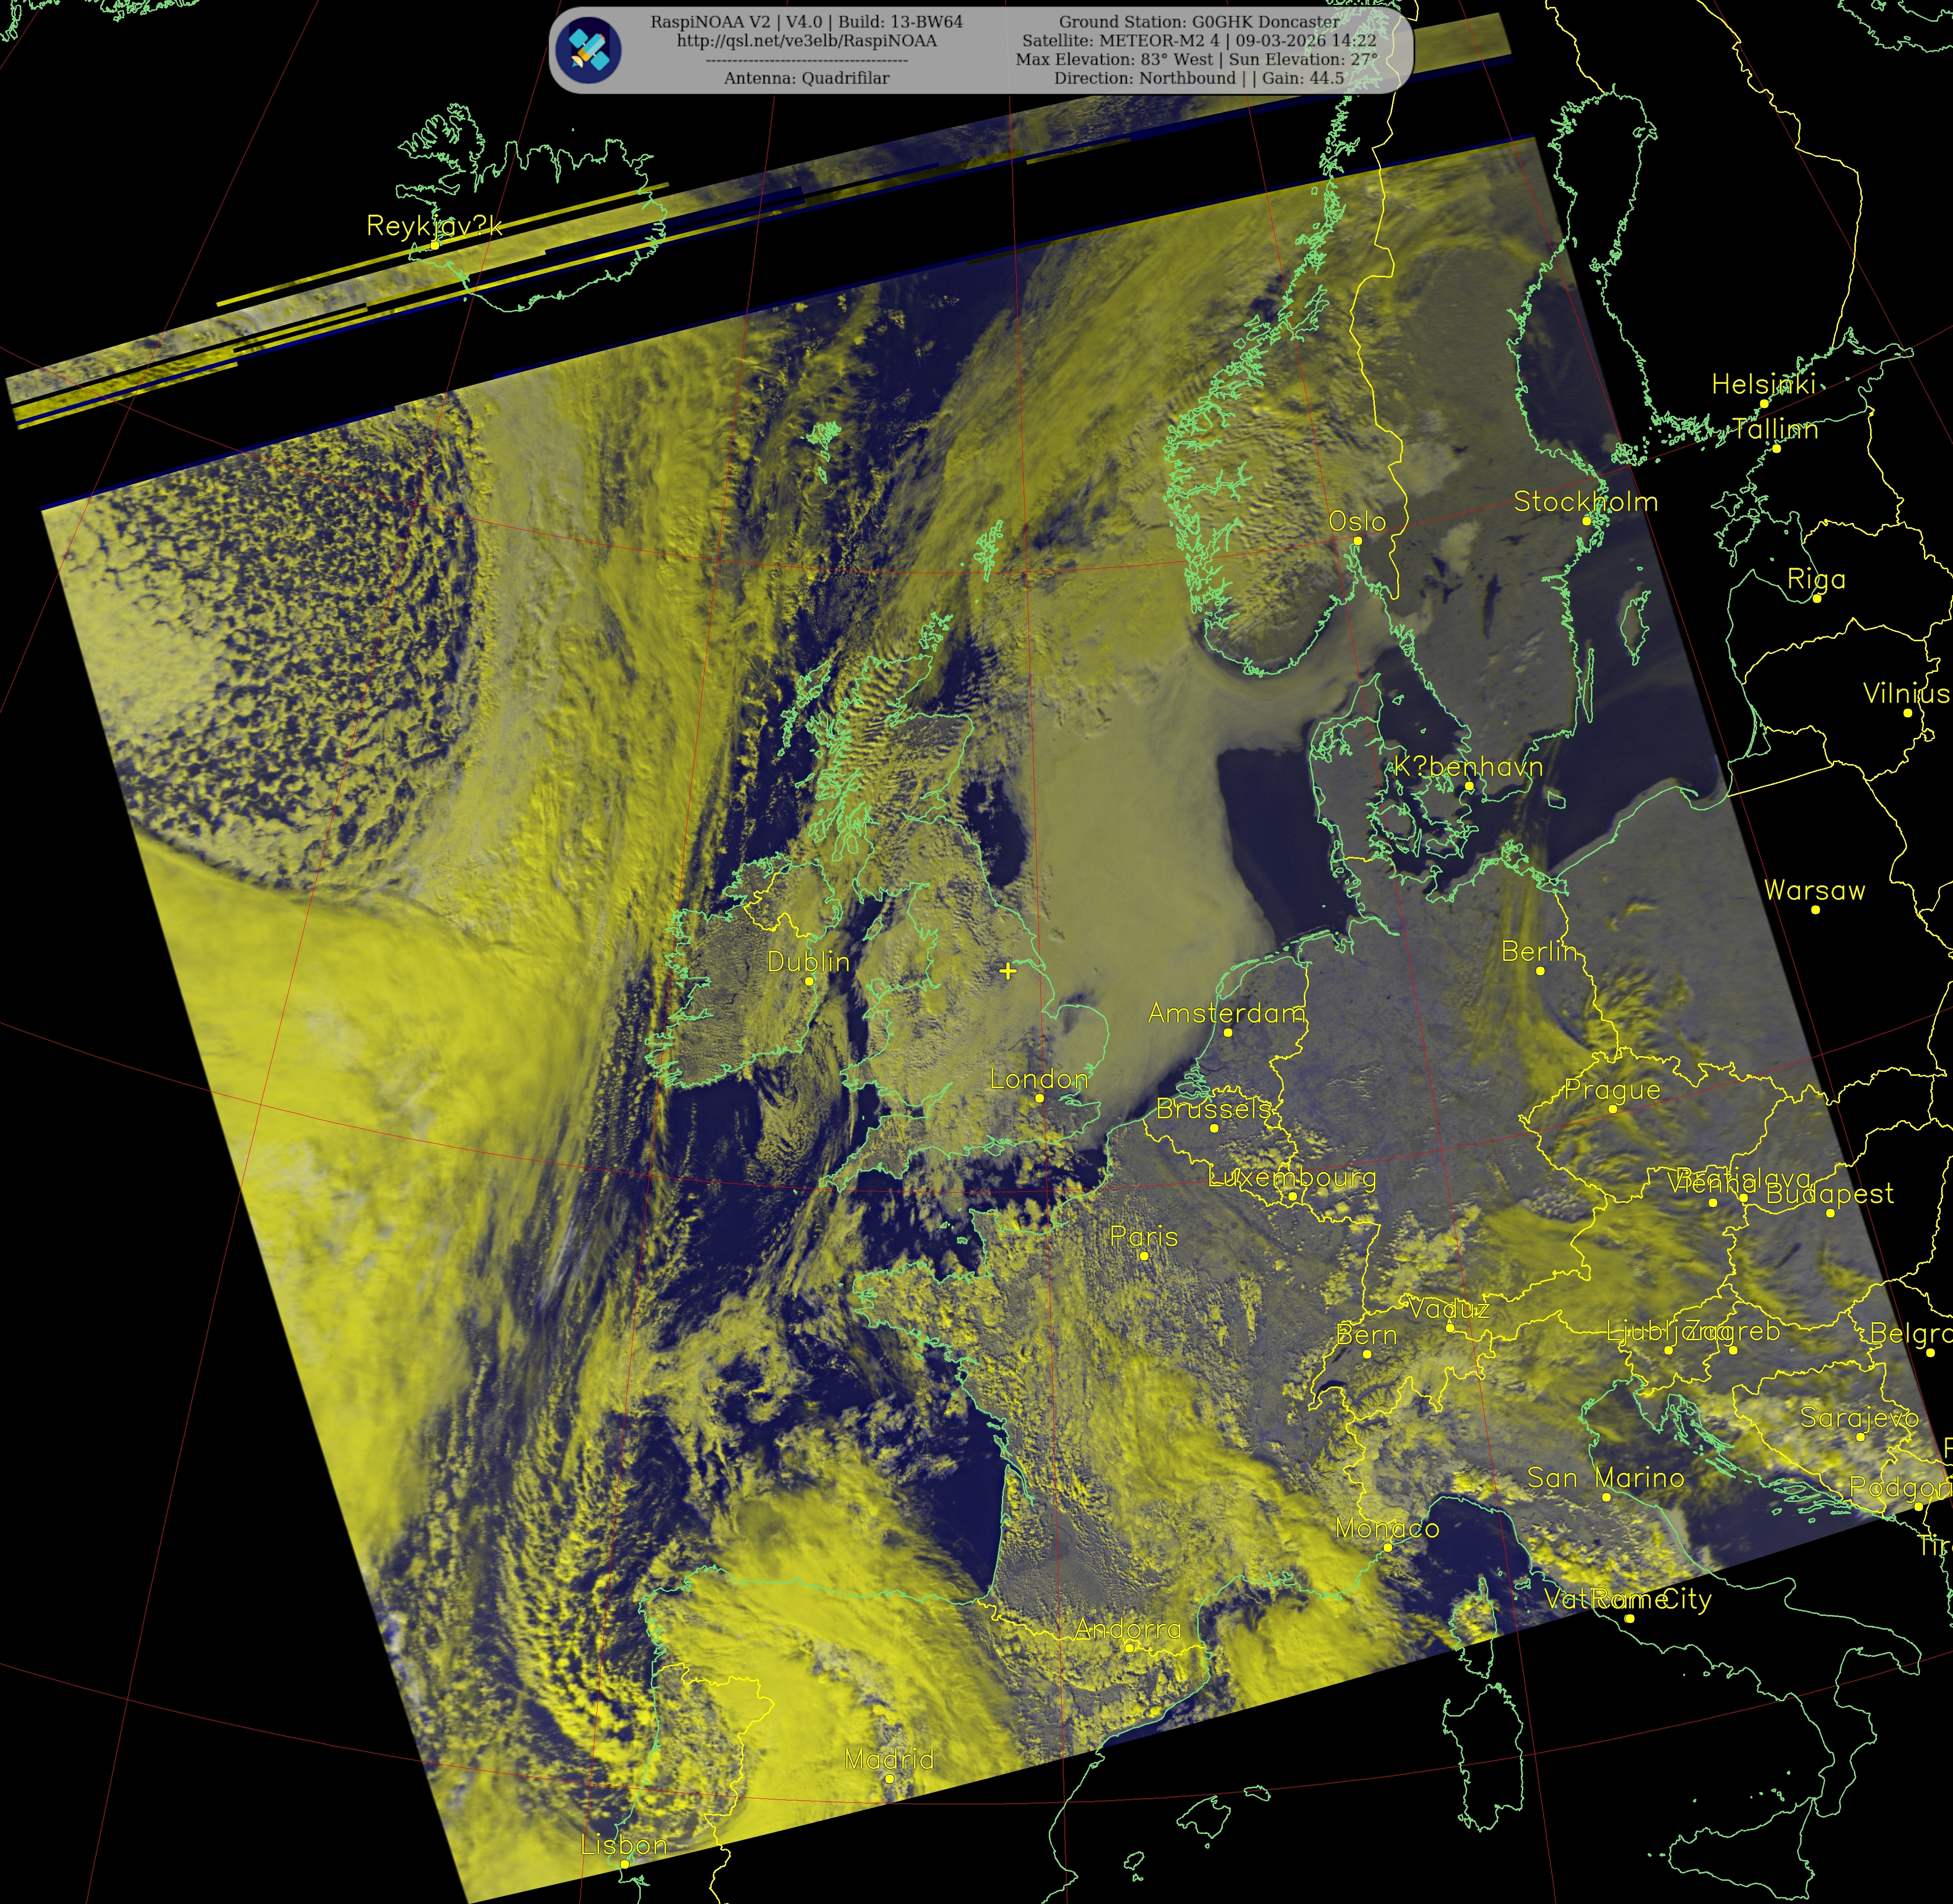Screen dimensions: 1953x1904
Task: Click the London city dot marker
Action: click(x=1039, y=1098)
